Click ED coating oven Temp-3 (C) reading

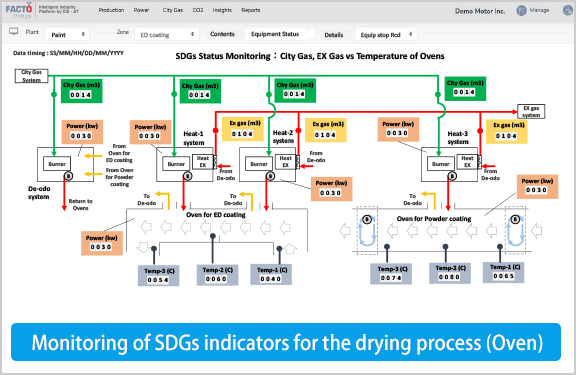point(158,275)
